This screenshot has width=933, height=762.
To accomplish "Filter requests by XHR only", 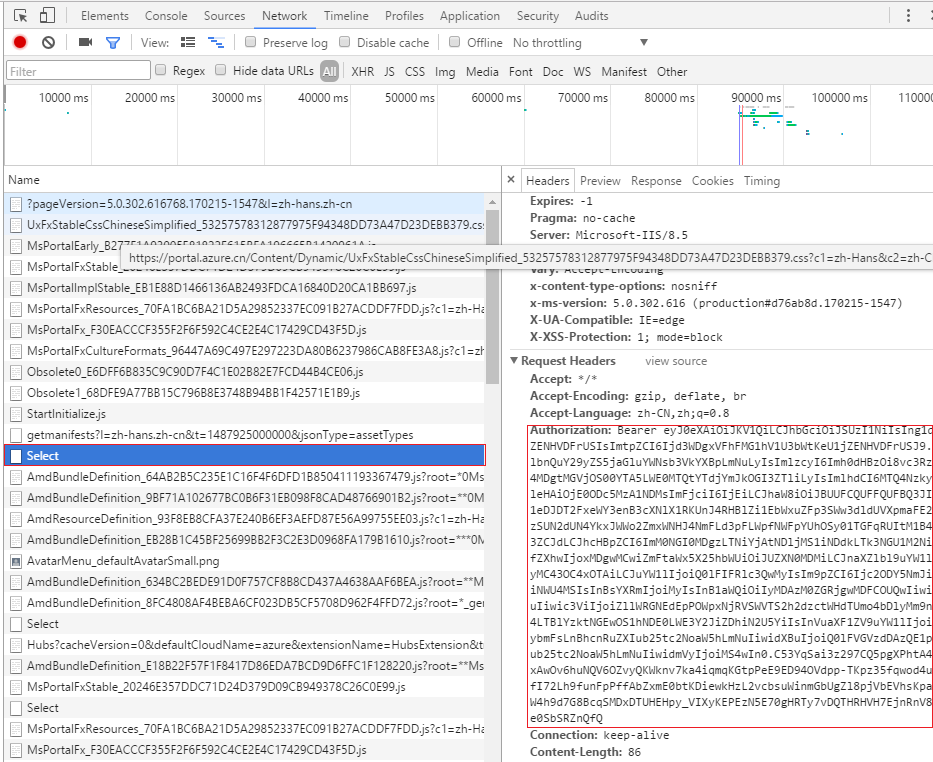I will click(x=361, y=71).
